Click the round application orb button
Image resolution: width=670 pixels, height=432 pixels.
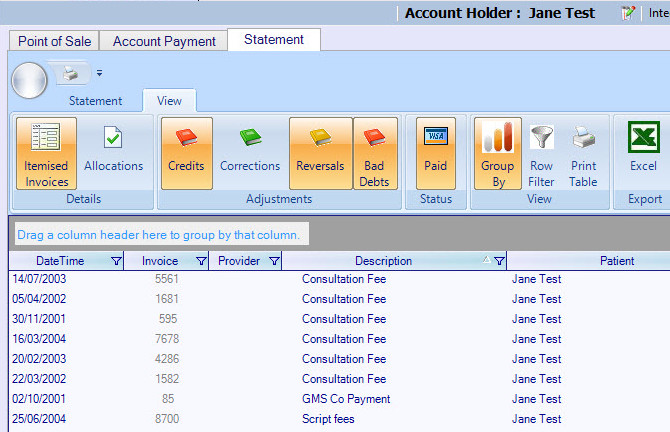(x=29, y=80)
